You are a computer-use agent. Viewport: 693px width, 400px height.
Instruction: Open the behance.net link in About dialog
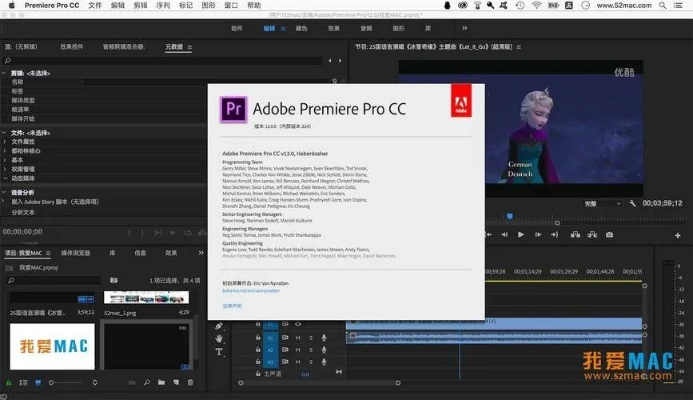pos(250,291)
